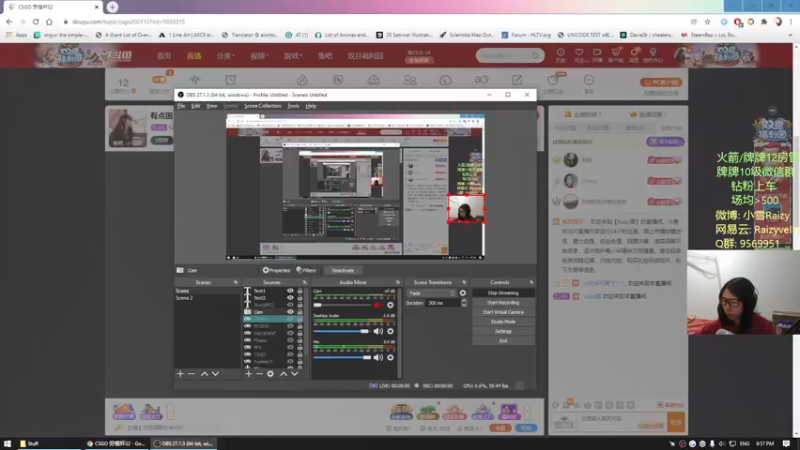Open OBS Help menu
Image resolution: width=800 pixels, height=450 pixels.
[x=311, y=106]
